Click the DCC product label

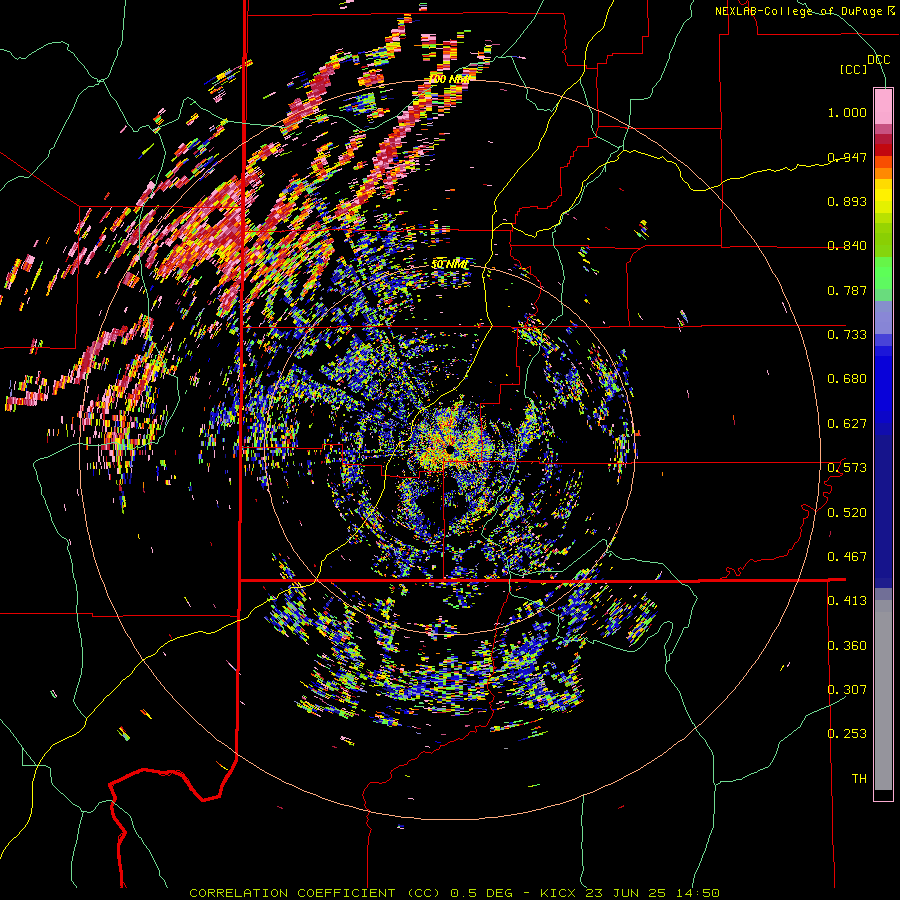click(x=878, y=60)
